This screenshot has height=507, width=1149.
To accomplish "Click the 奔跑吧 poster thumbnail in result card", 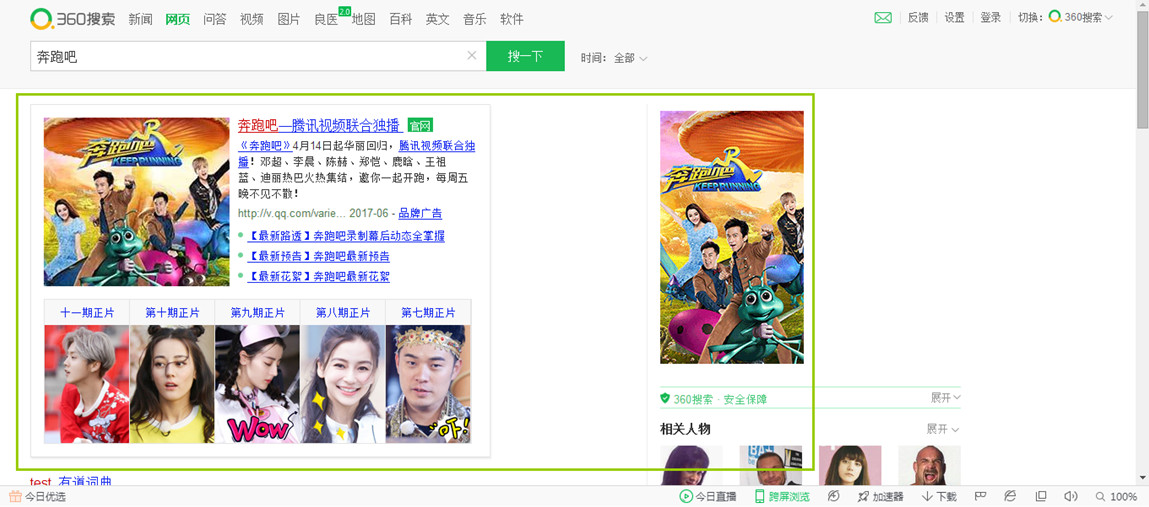I will (136, 201).
